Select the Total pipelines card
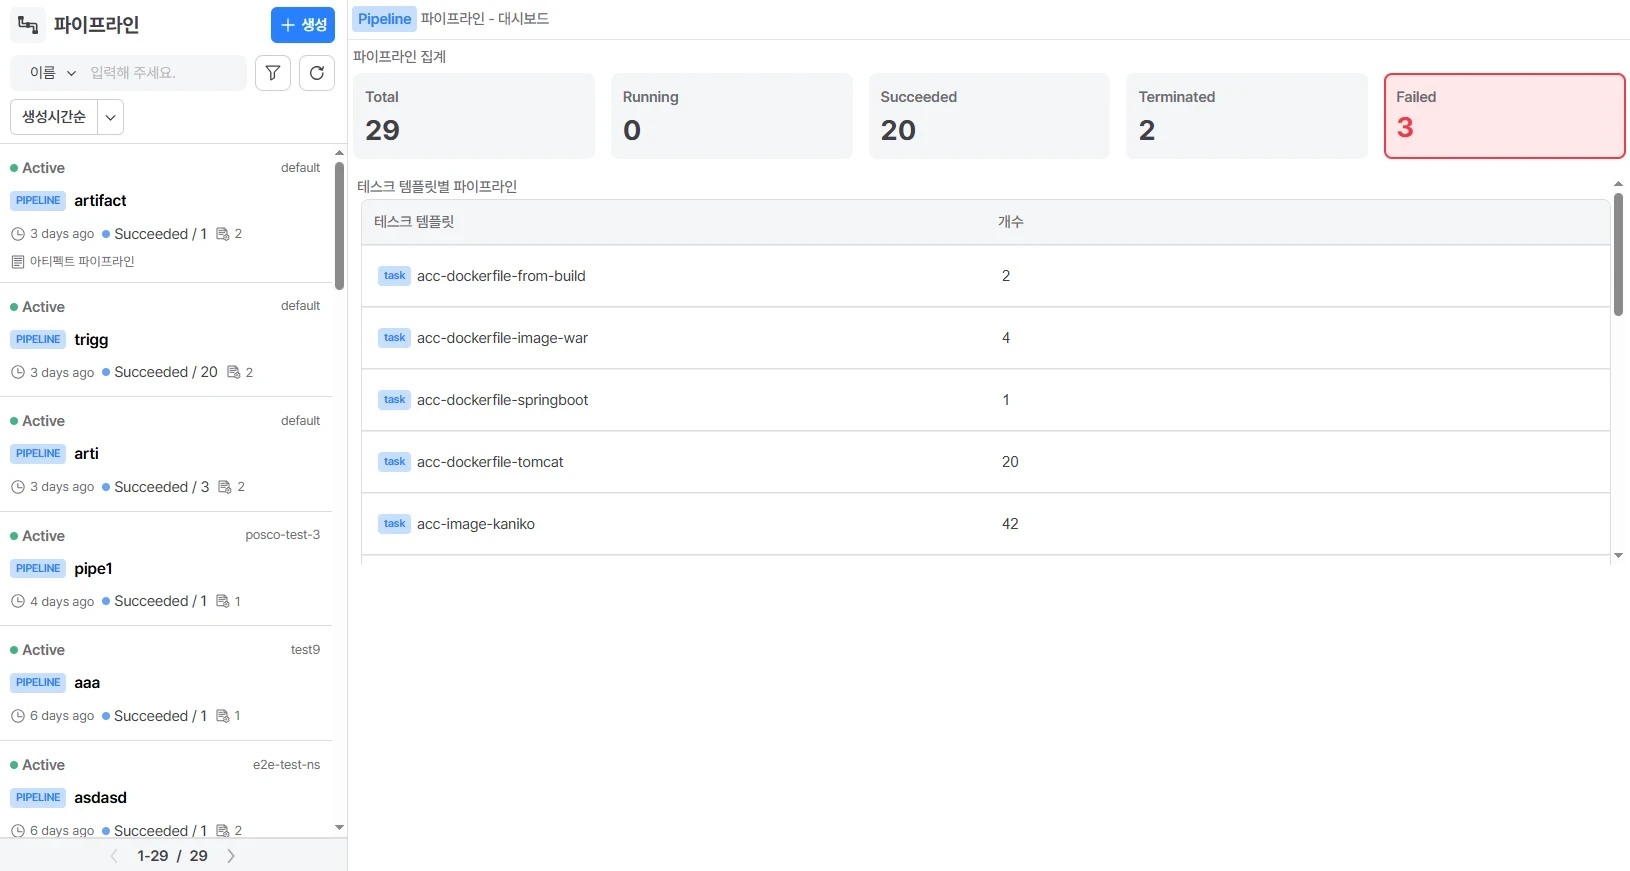1630x871 pixels. click(474, 116)
